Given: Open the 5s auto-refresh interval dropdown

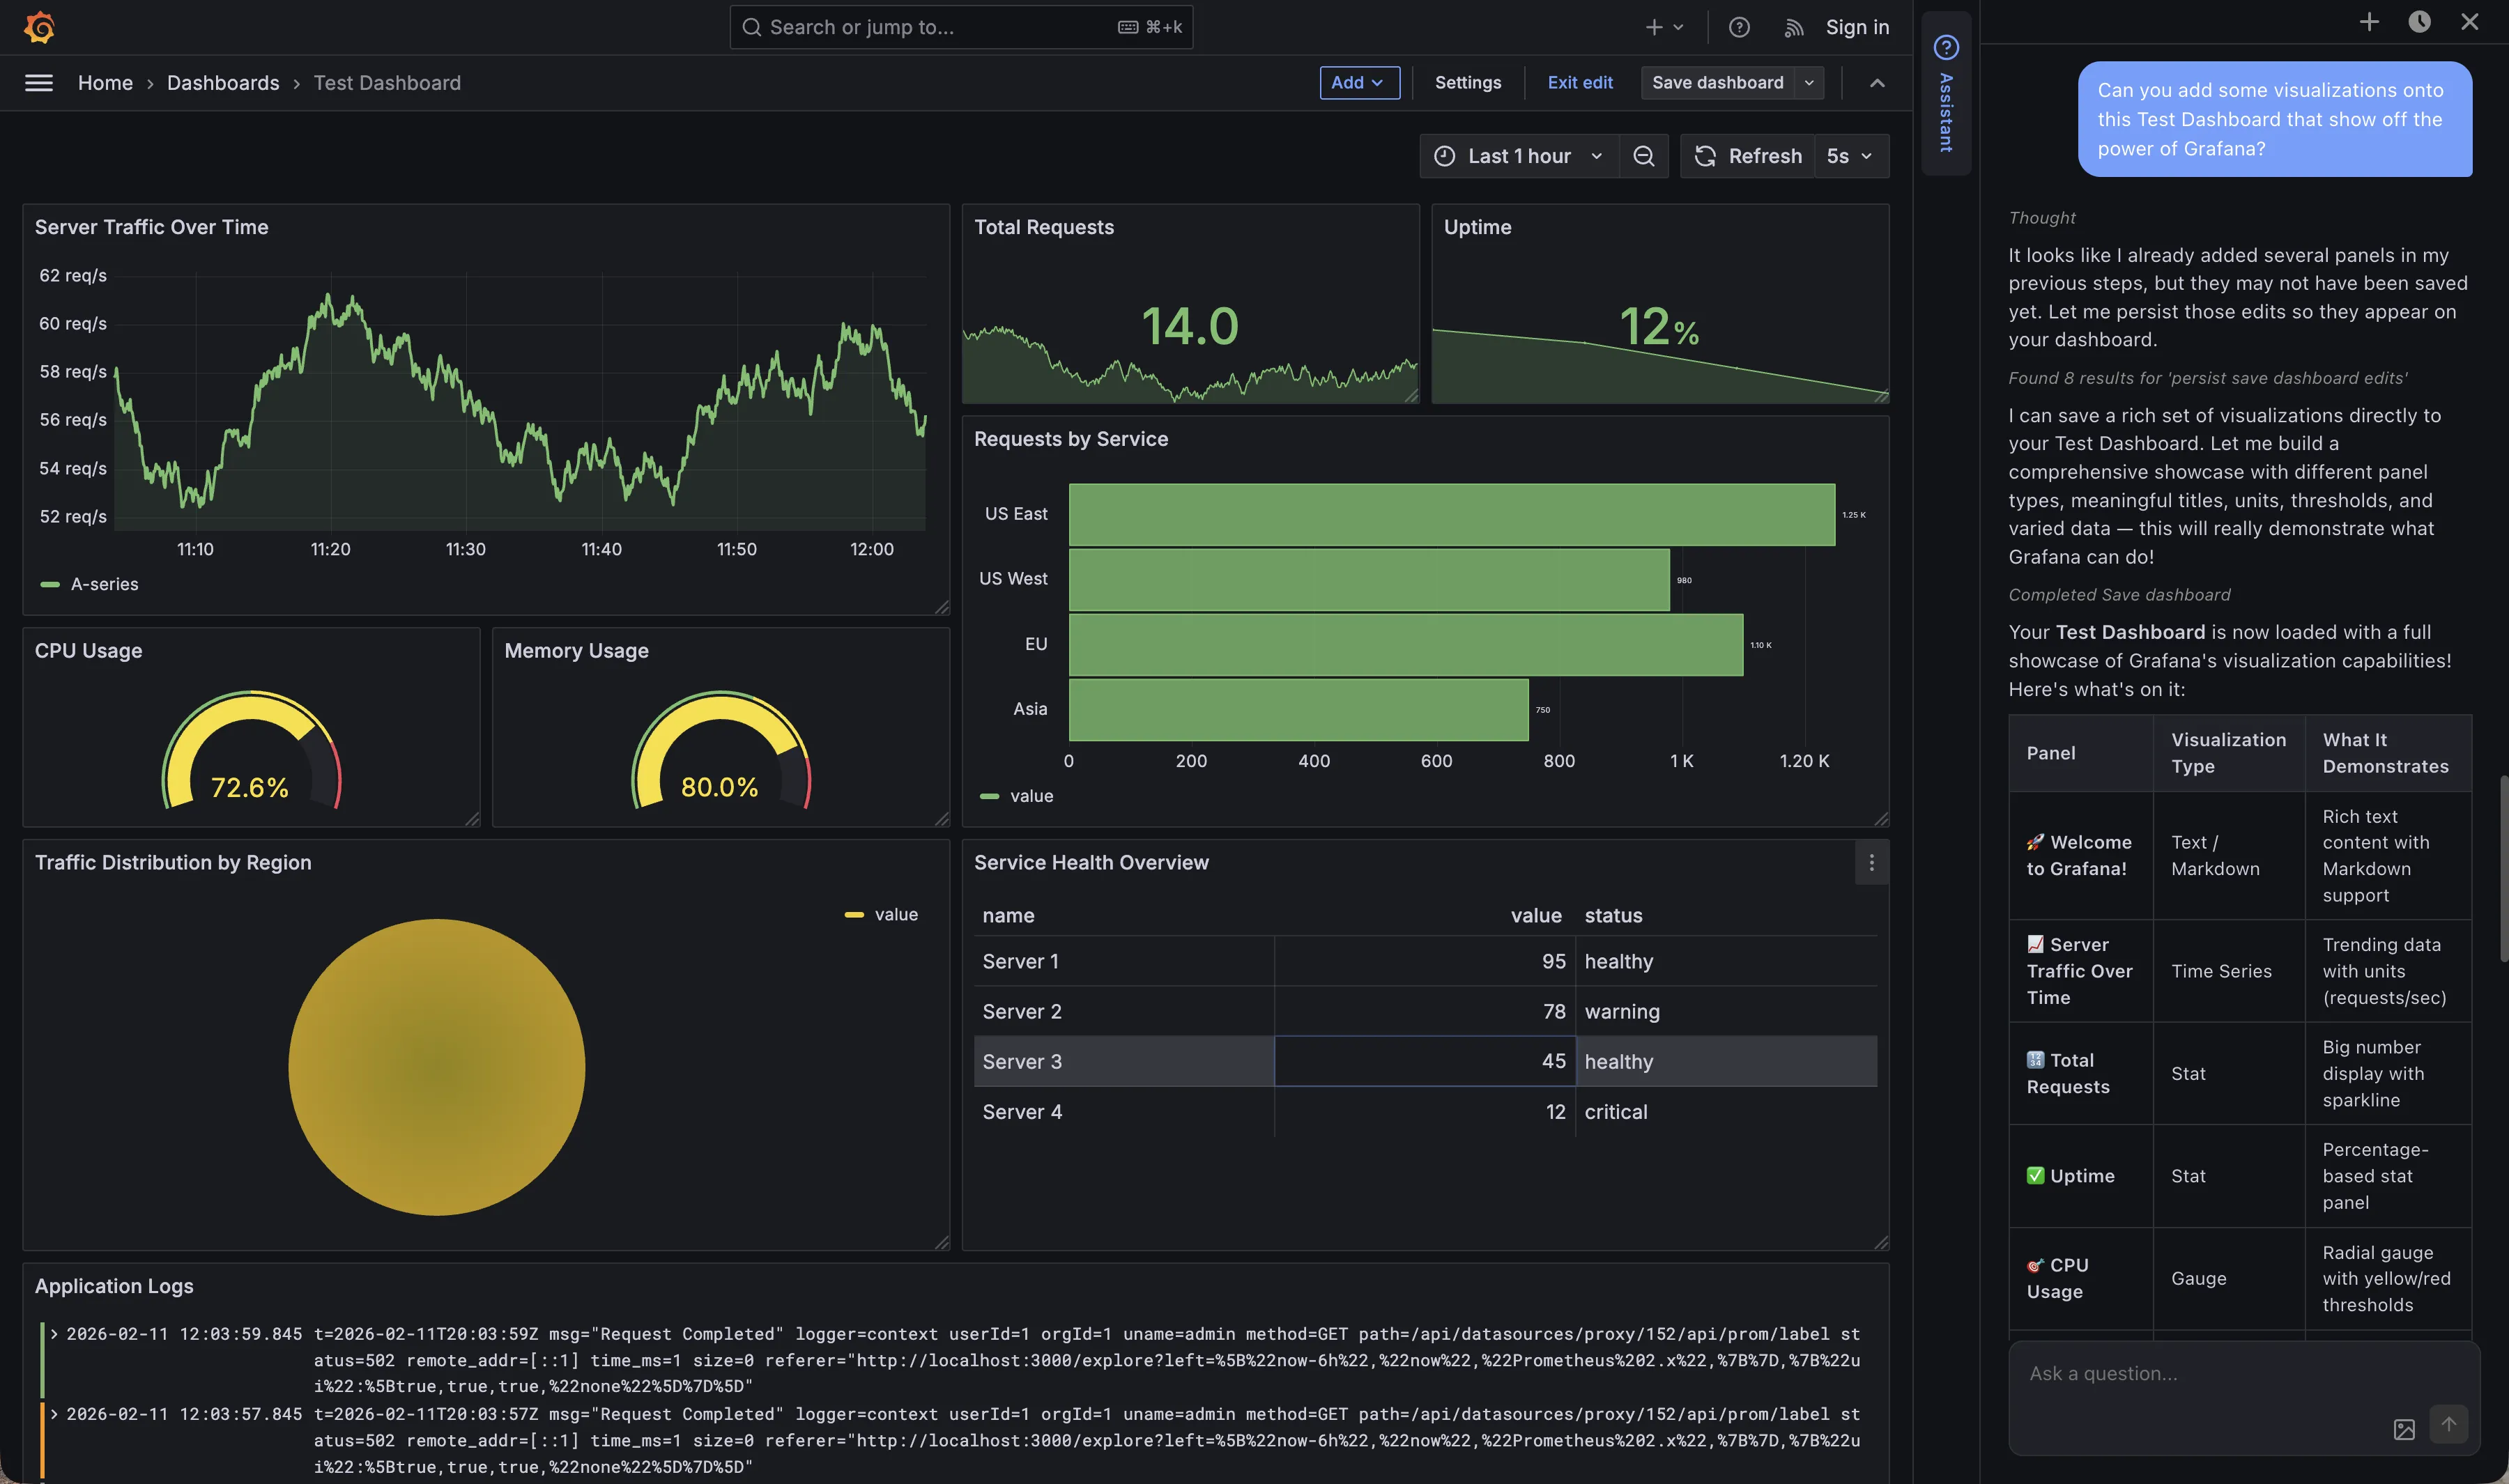Looking at the screenshot, I should pyautogui.click(x=1850, y=156).
